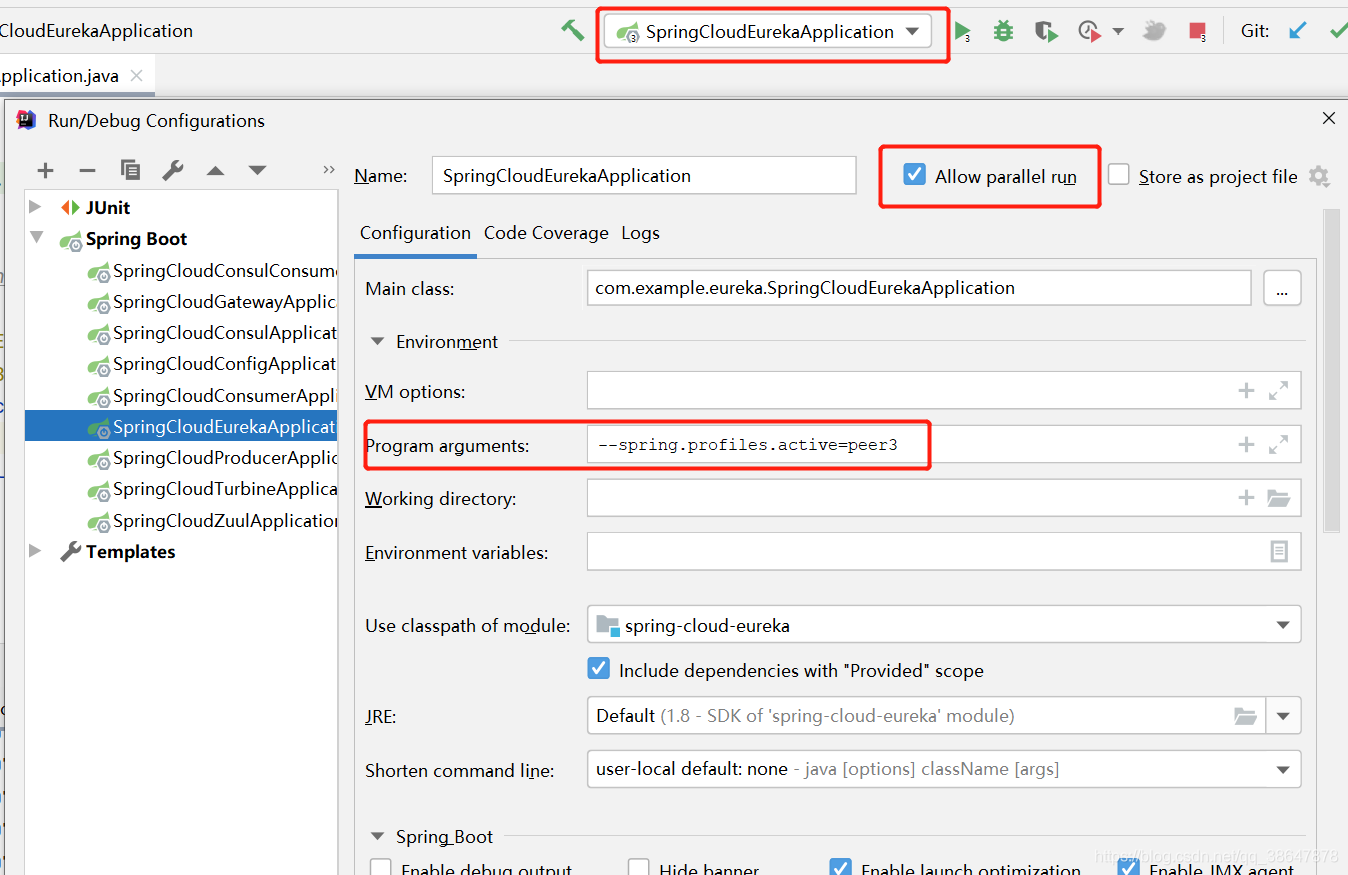Copy configuration icon in the dialog toolbar
This screenshot has width=1348, height=875.
(130, 170)
